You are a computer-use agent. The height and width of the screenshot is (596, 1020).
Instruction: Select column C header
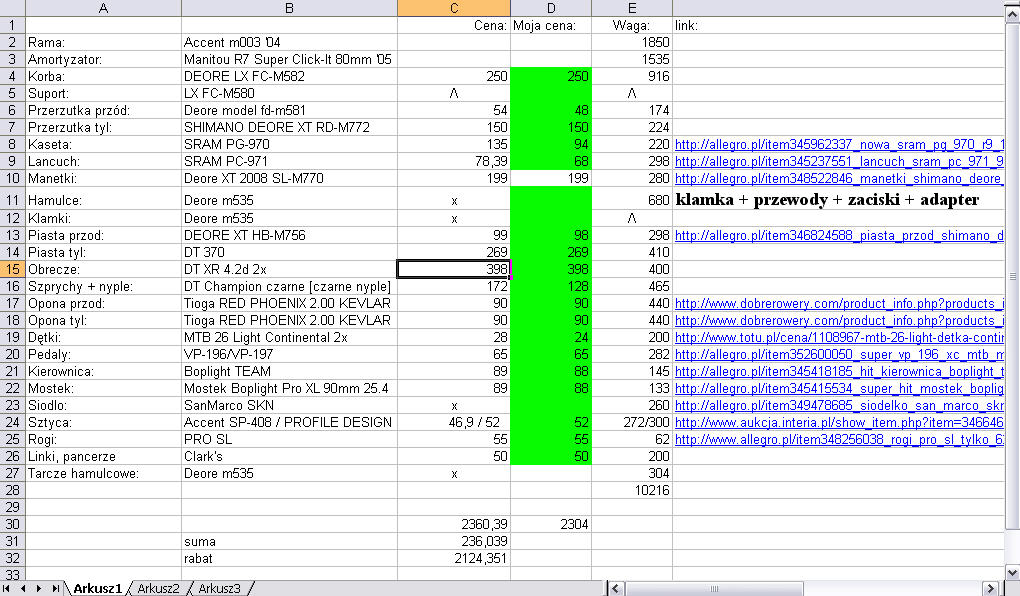[x=454, y=8]
